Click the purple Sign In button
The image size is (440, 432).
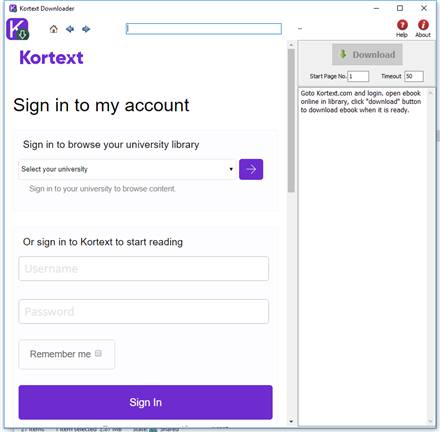pos(145,402)
